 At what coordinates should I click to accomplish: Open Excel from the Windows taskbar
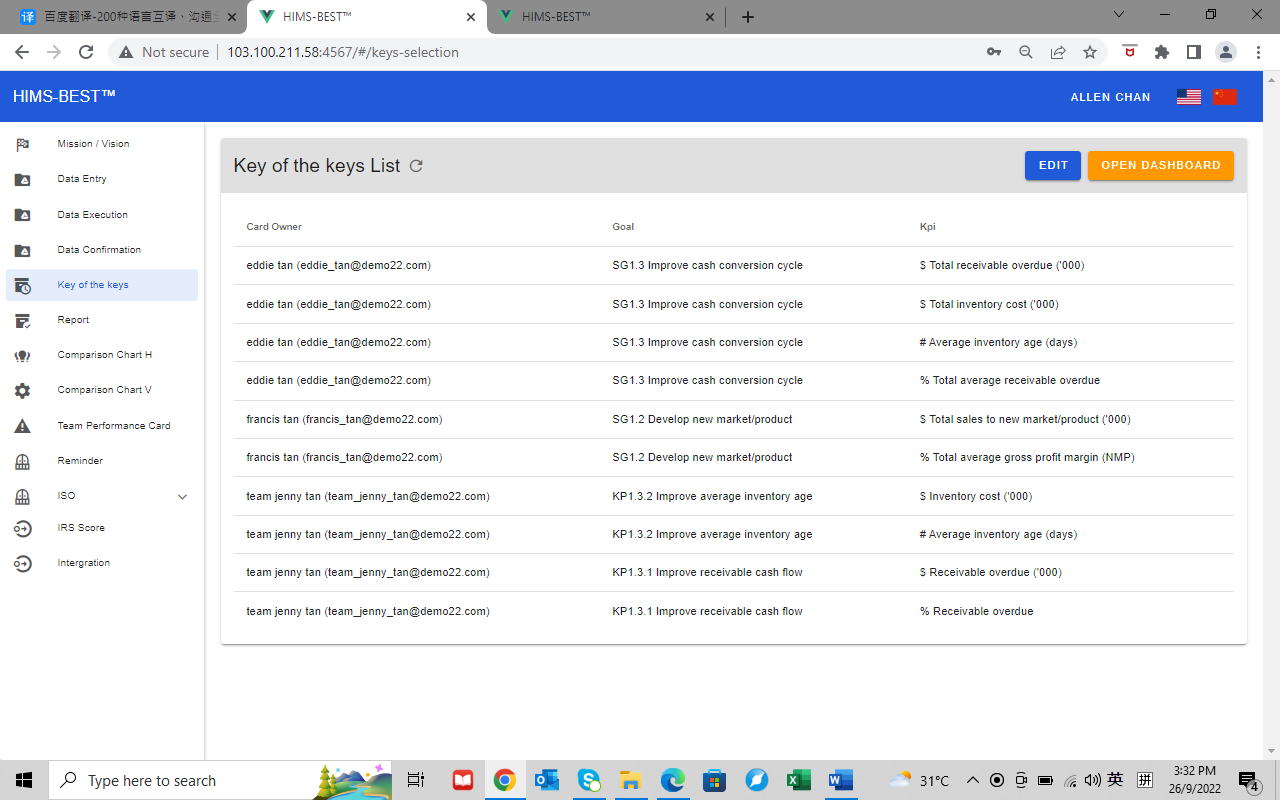pyautogui.click(x=797, y=780)
